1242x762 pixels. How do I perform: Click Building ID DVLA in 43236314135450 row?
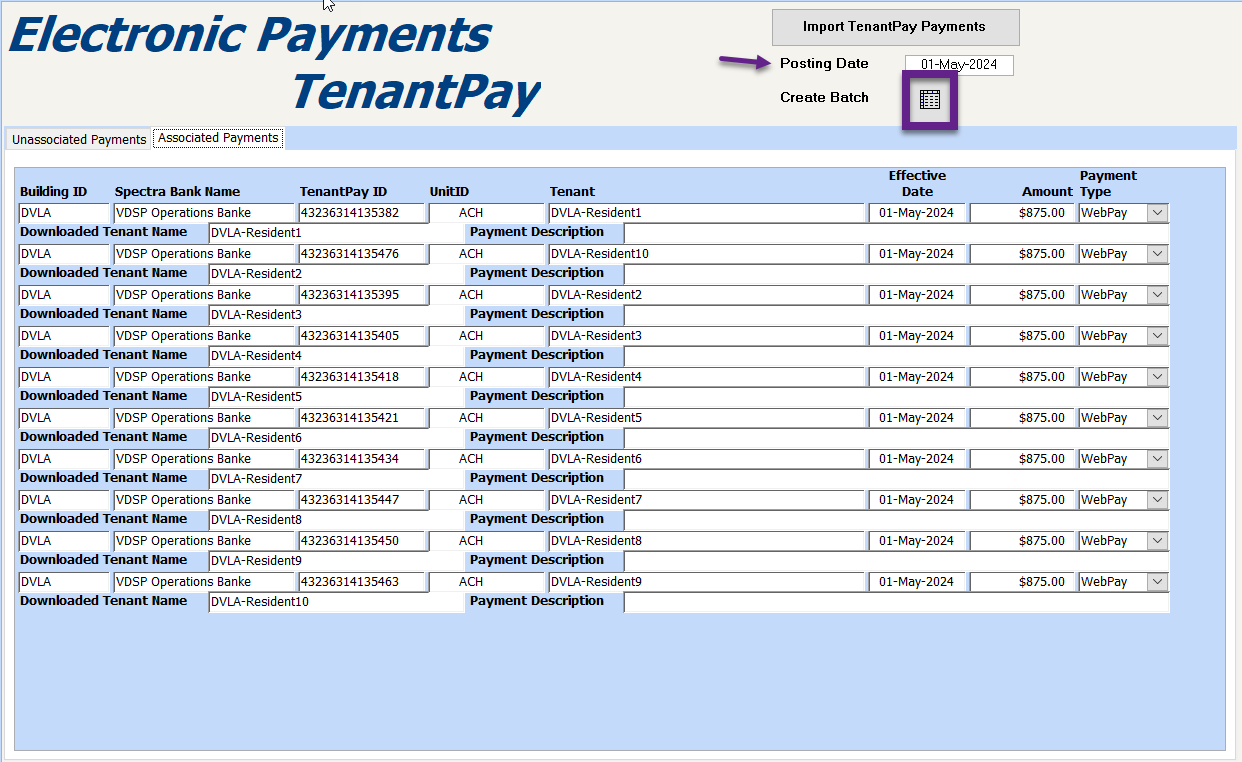(64, 541)
